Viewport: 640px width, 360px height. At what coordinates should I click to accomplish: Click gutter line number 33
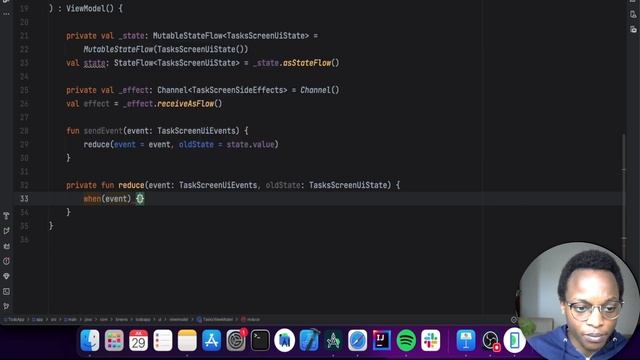point(24,199)
